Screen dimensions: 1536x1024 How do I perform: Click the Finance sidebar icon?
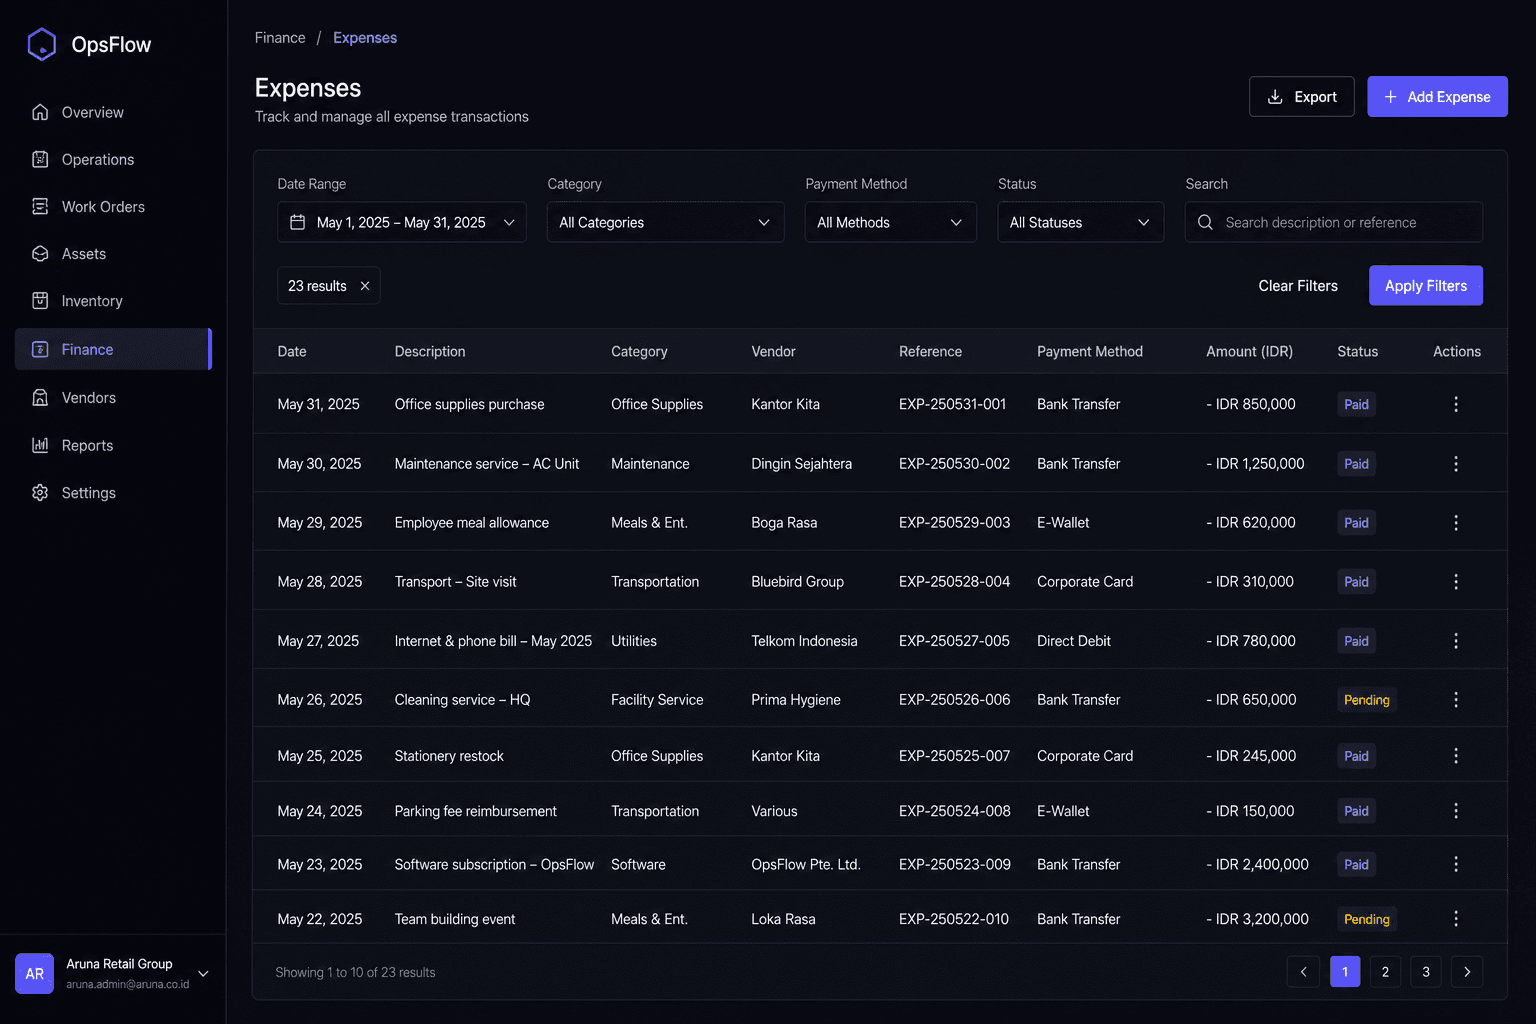[x=40, y=349]
